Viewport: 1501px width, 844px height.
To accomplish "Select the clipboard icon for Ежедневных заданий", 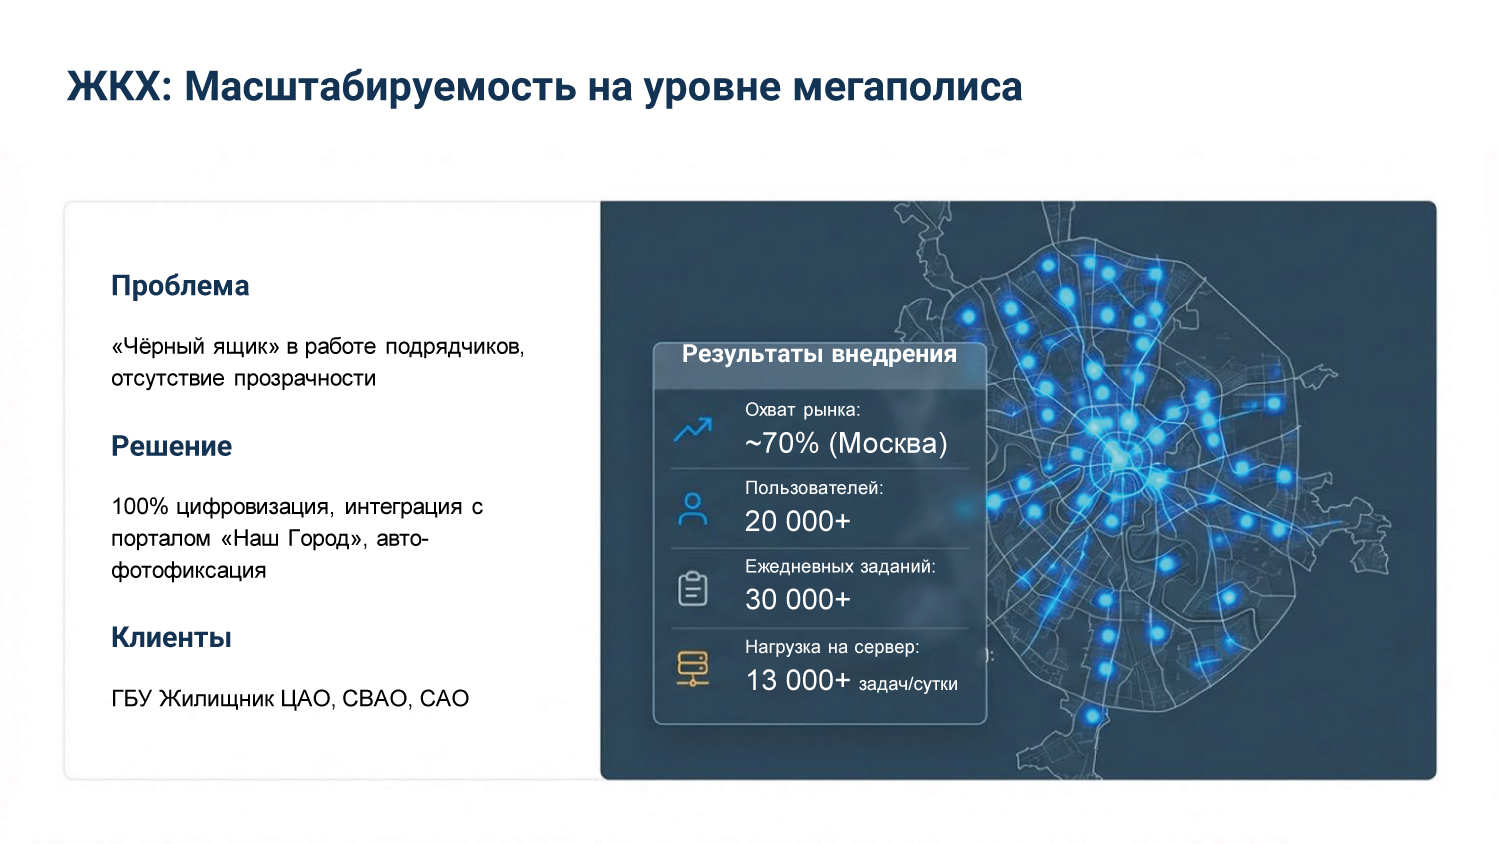I will pos(691,588).
